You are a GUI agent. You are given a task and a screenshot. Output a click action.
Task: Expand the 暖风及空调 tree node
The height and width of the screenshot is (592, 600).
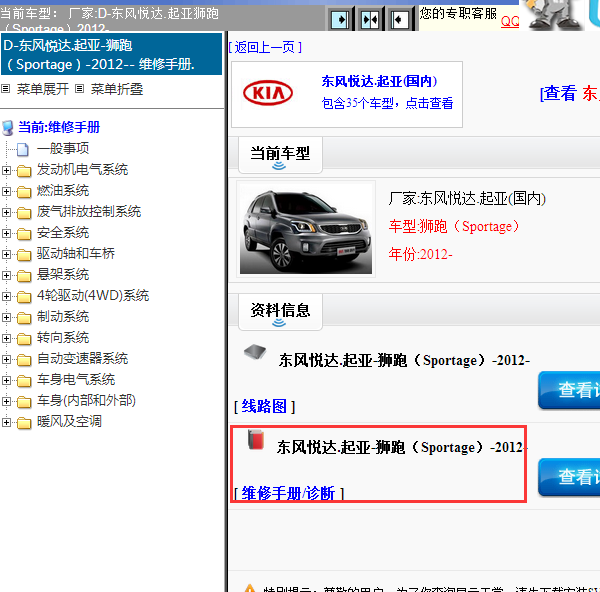pos(6,422)
